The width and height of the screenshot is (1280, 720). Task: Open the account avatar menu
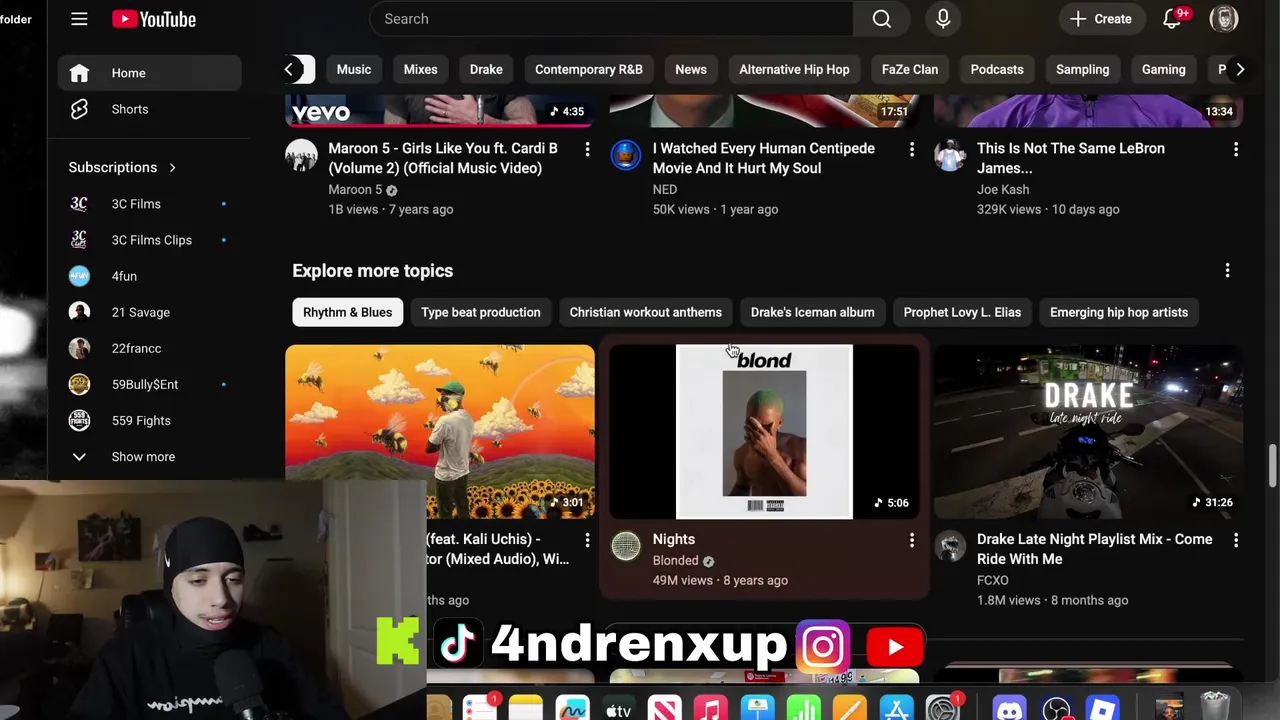coord(1224,18)
